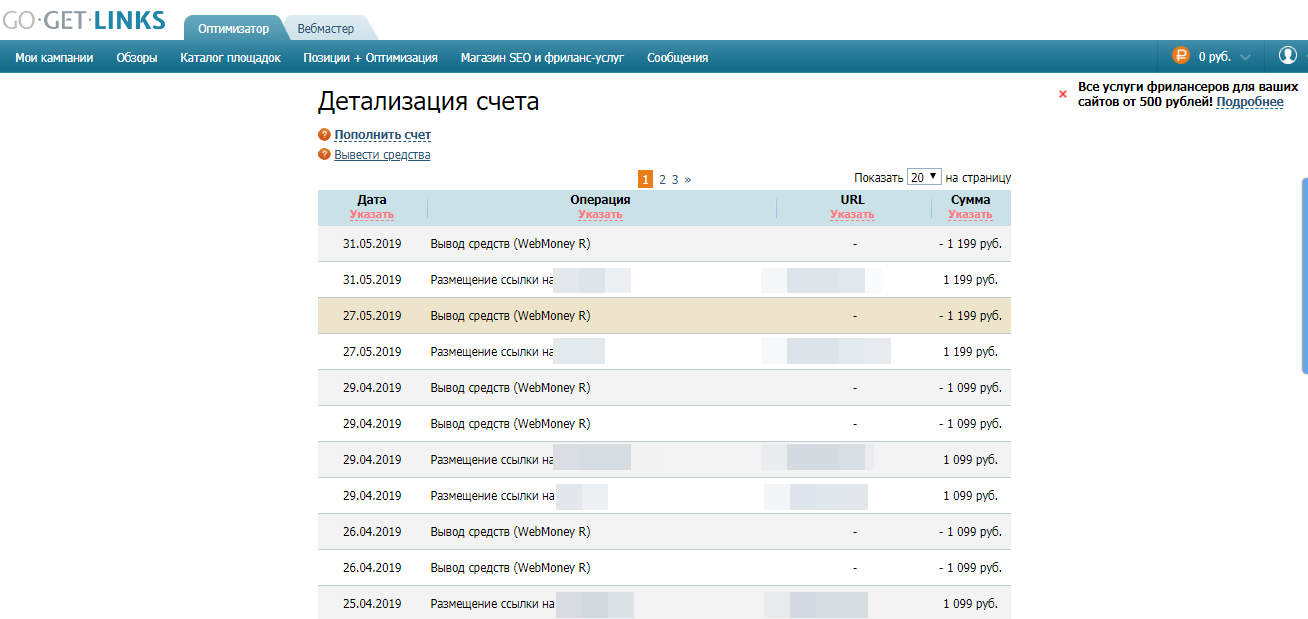Open the user profile icon
Screen dimensions: 1308x619
click(x=1287, y=56)
